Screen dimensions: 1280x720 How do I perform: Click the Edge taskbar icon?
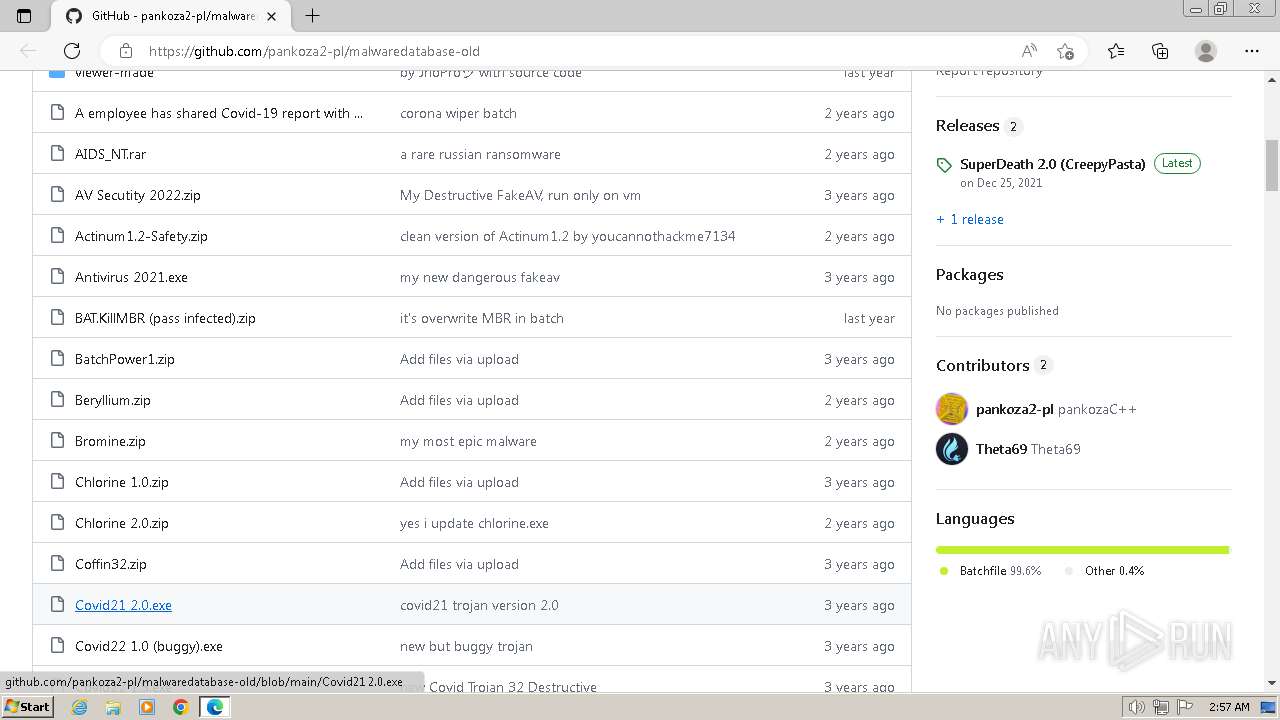click(x=214, y=707)
